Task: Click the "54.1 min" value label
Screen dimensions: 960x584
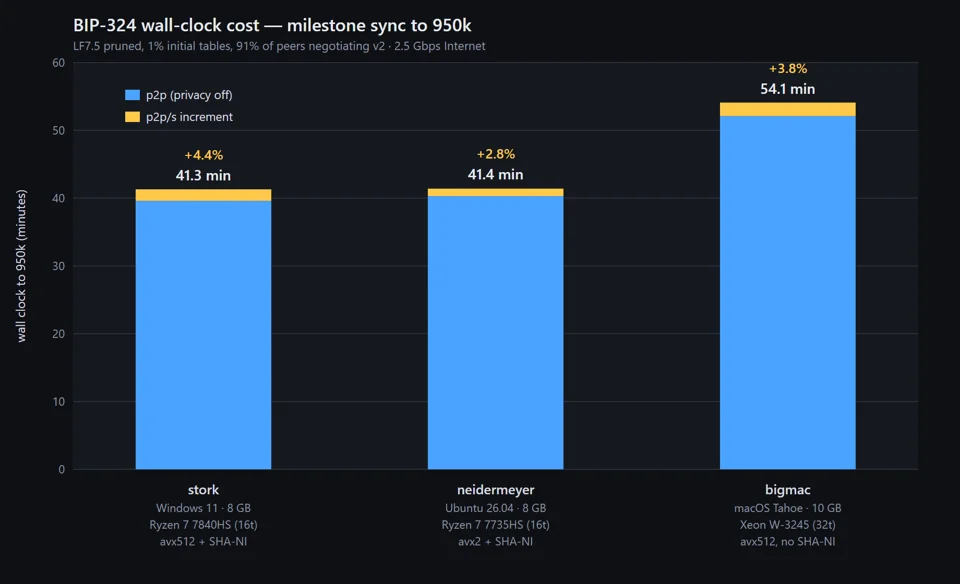Action: (788, 89)
